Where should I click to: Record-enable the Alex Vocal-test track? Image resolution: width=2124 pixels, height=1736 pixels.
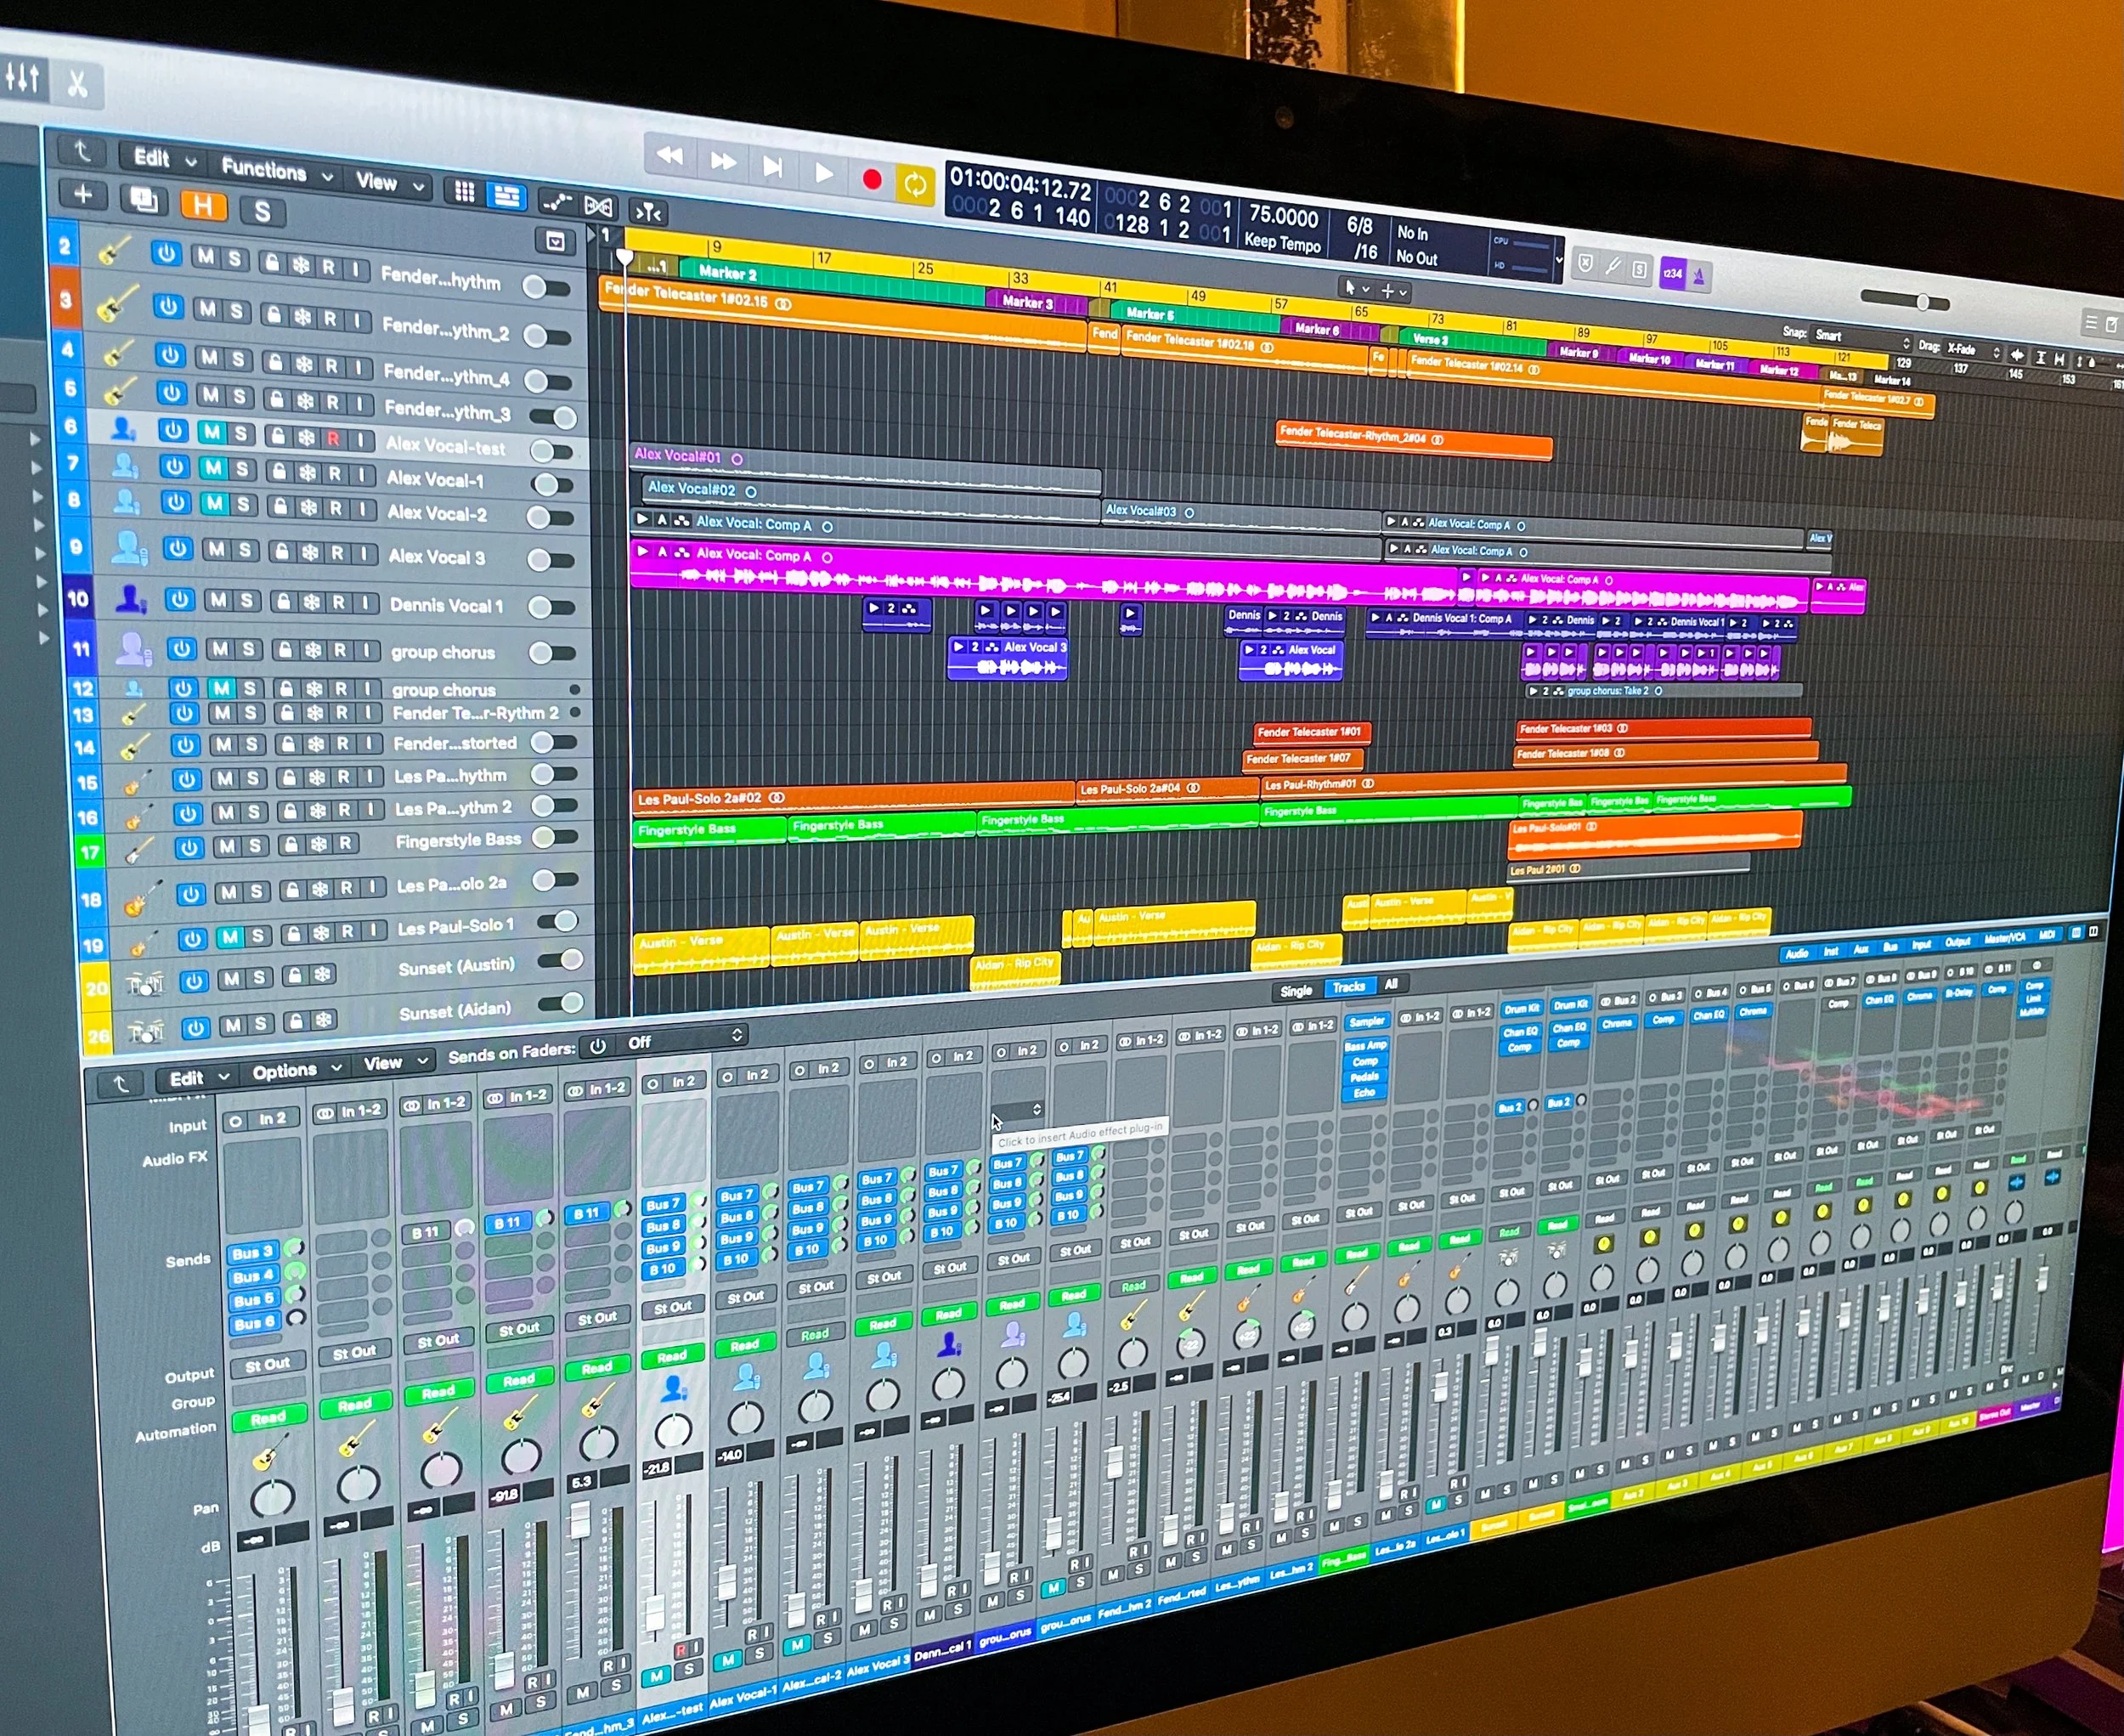332,439
